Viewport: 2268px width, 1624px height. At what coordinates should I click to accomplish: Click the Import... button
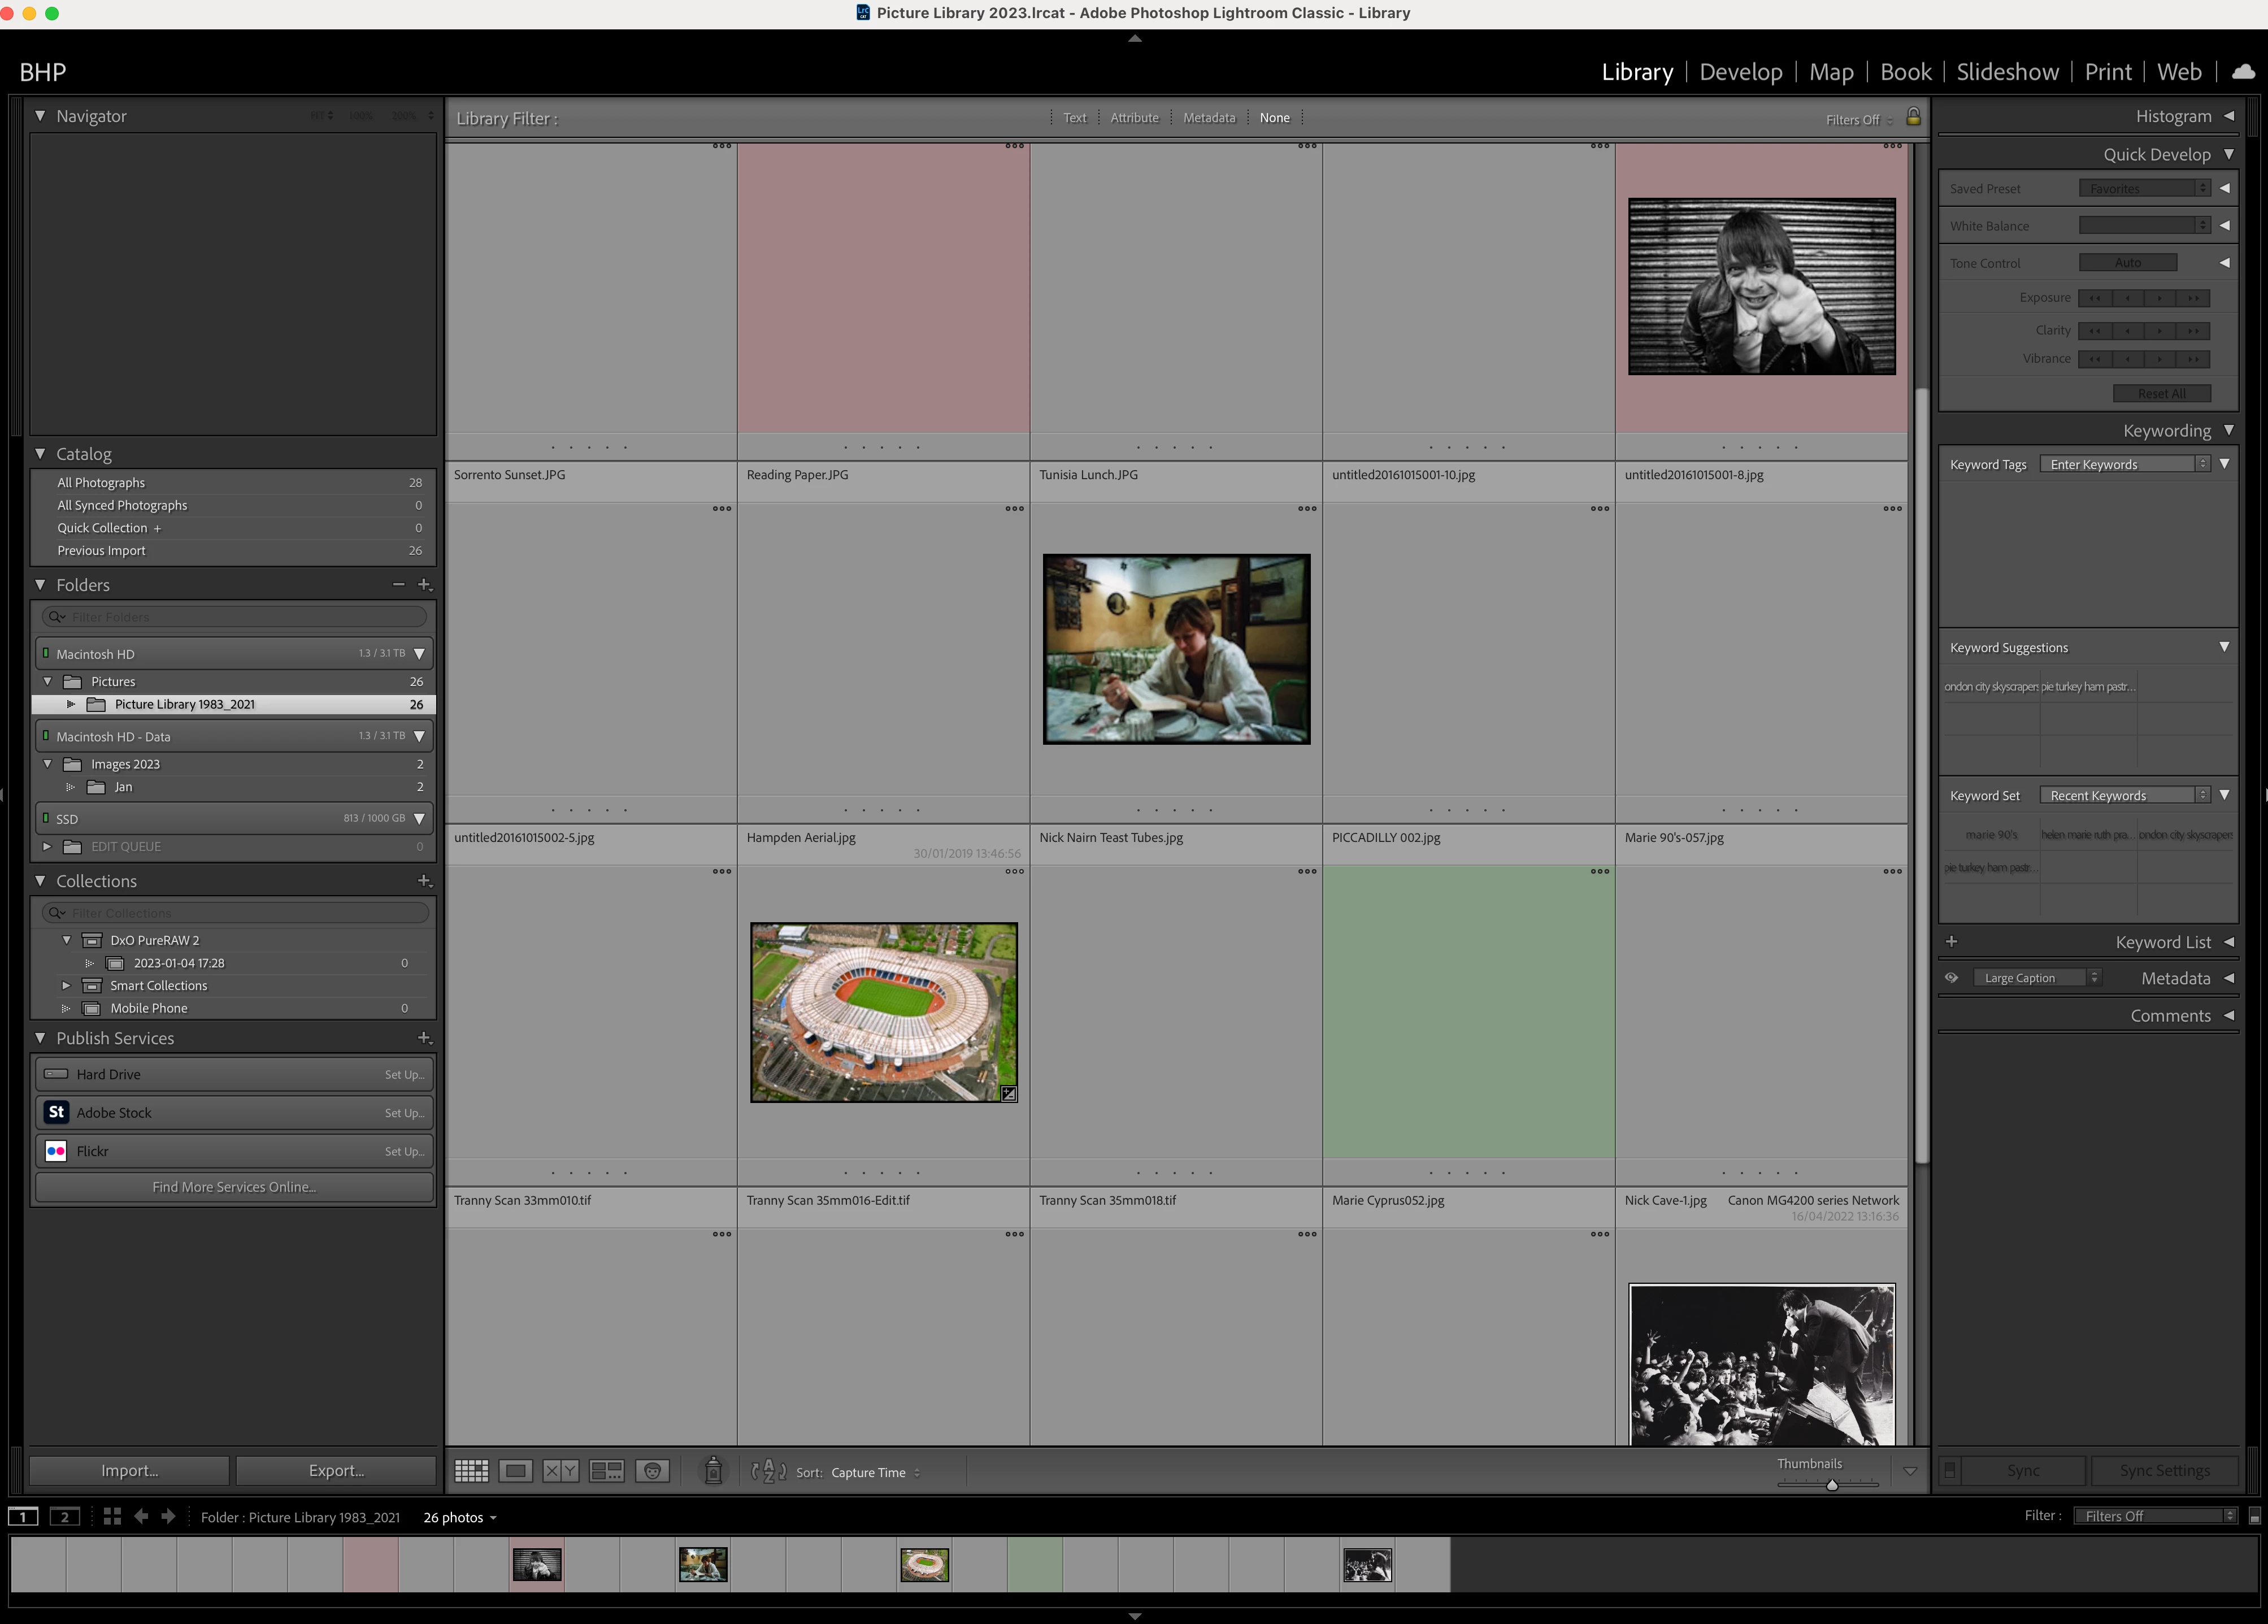[x=129, y=1470]
